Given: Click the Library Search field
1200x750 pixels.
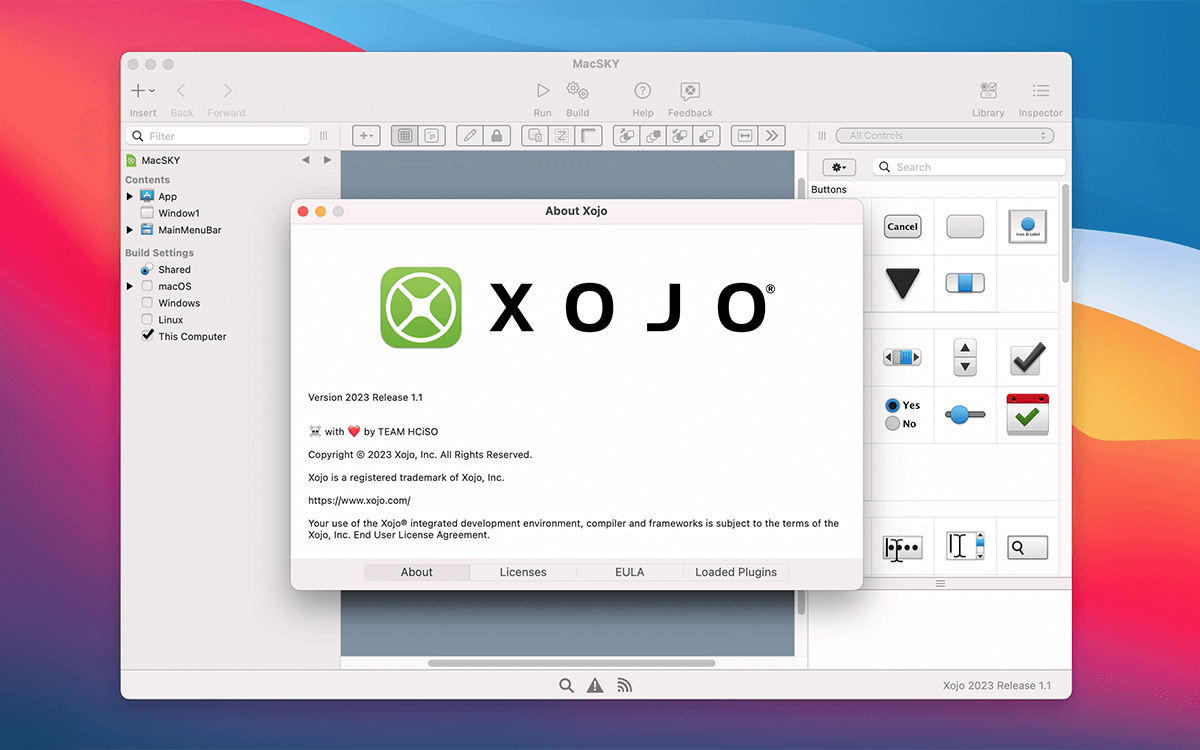Looking at the screenshot, I should pyautogui.click(x=969, y=167).
